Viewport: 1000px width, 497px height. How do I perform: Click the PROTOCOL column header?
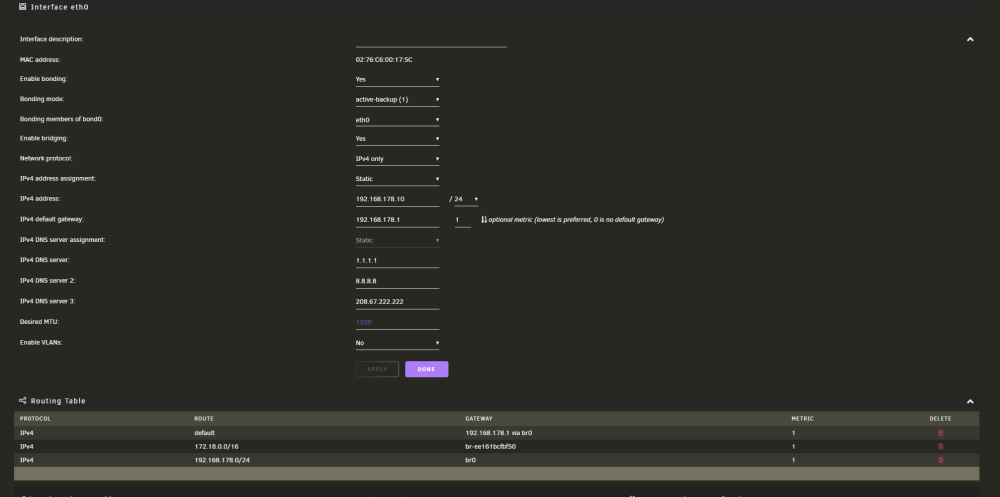(35, 419)
